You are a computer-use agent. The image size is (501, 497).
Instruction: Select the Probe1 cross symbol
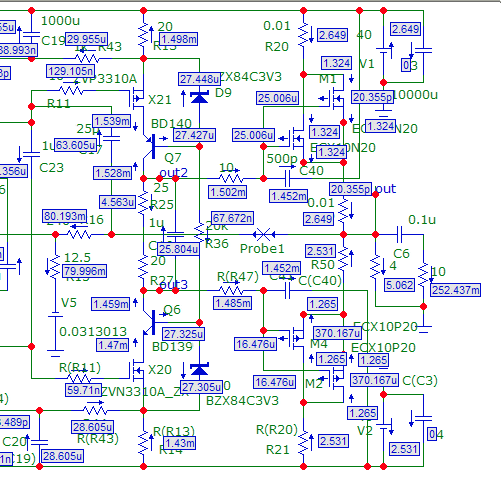[x=264, y=235]
